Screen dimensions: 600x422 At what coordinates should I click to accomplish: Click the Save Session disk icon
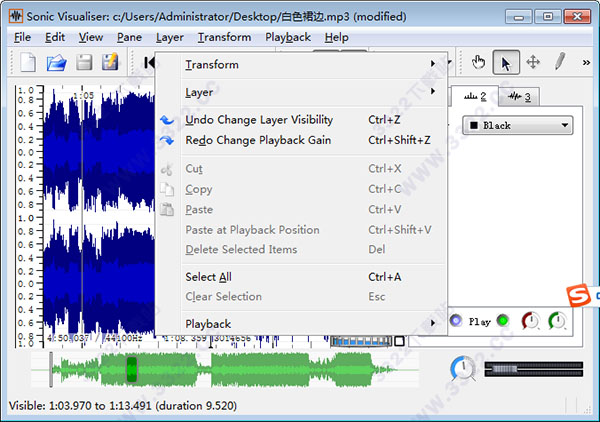(x=84, y=63)
